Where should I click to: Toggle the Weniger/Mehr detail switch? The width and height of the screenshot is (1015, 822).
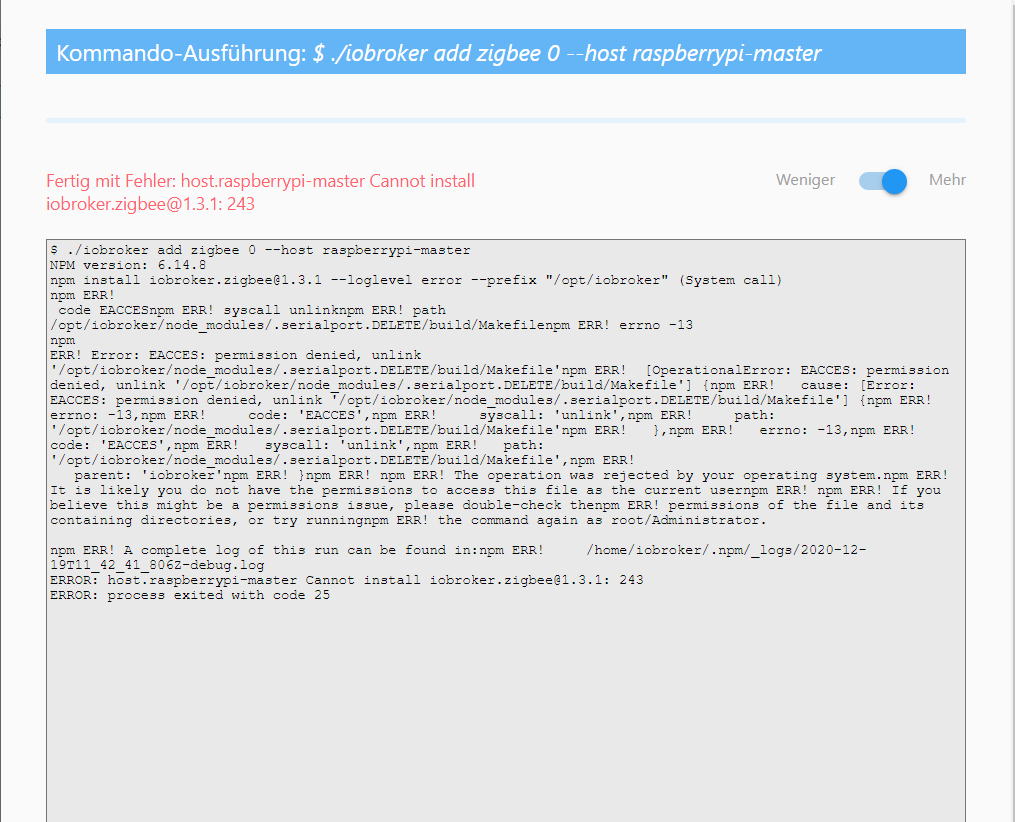[882, 181]
